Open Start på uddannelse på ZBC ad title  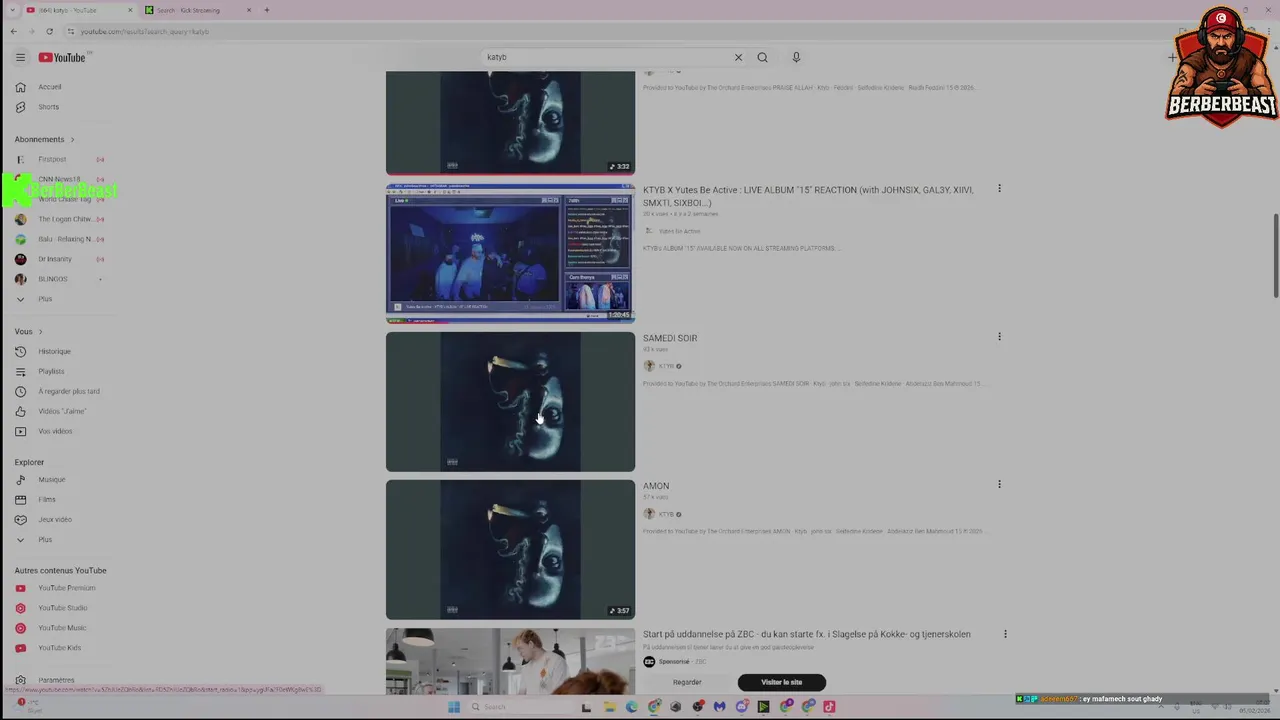coord(807,634)
